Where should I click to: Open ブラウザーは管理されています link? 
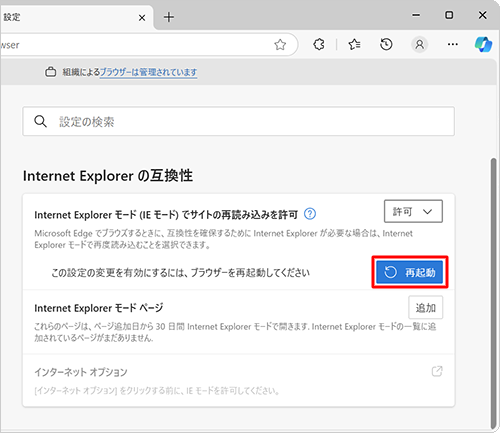tap(148, 72)
